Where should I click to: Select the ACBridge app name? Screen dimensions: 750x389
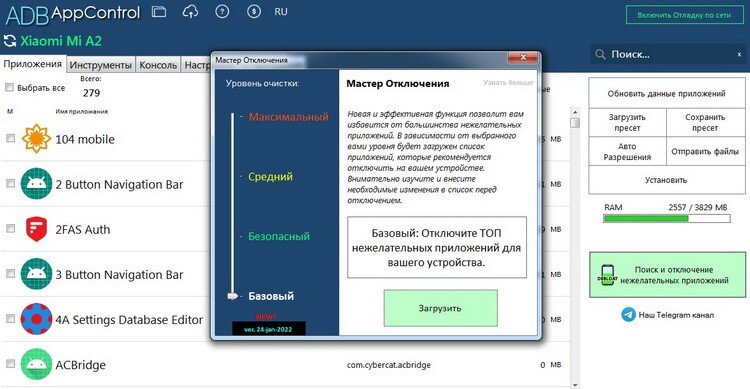point(80,365)
